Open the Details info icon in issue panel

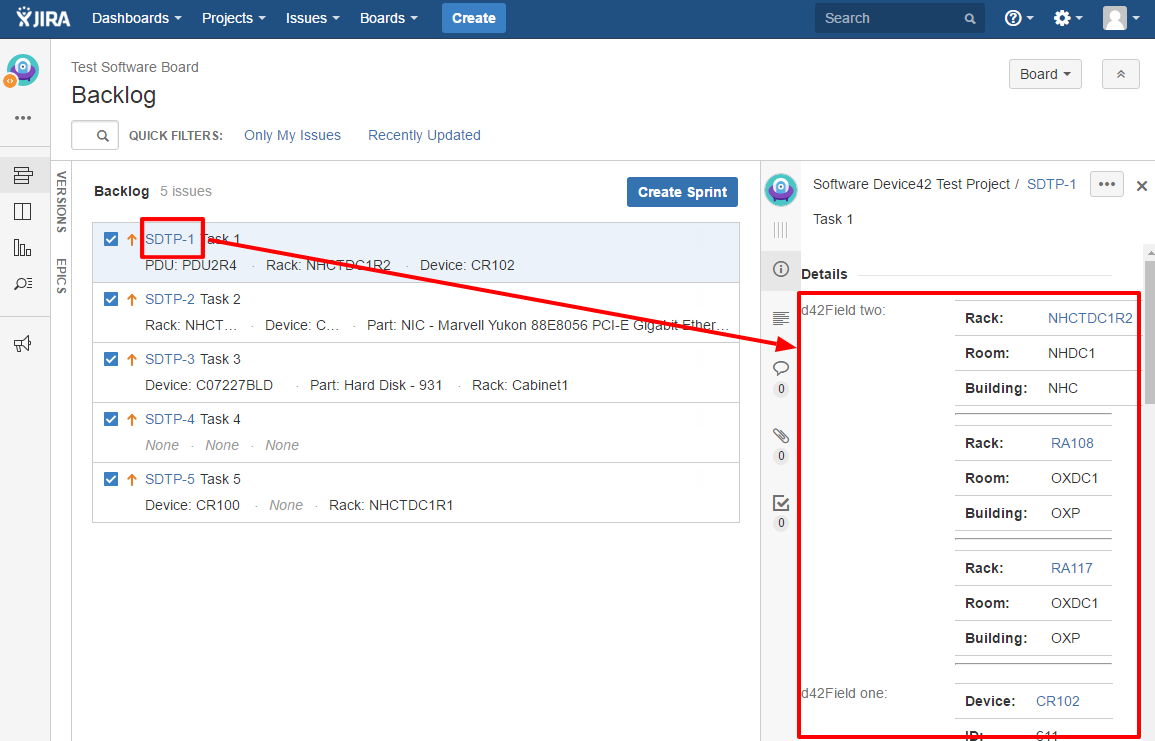[781, 270]
